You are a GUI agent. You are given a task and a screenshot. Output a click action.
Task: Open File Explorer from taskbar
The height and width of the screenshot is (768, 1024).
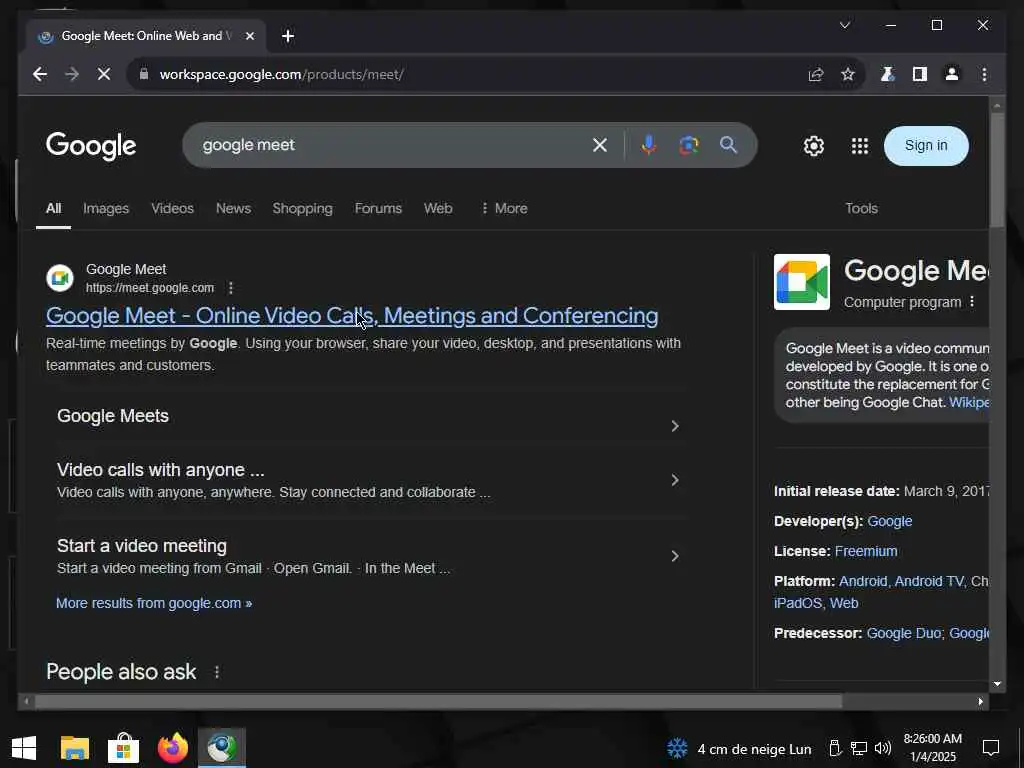pyautogui.click(x=74, y=748)
